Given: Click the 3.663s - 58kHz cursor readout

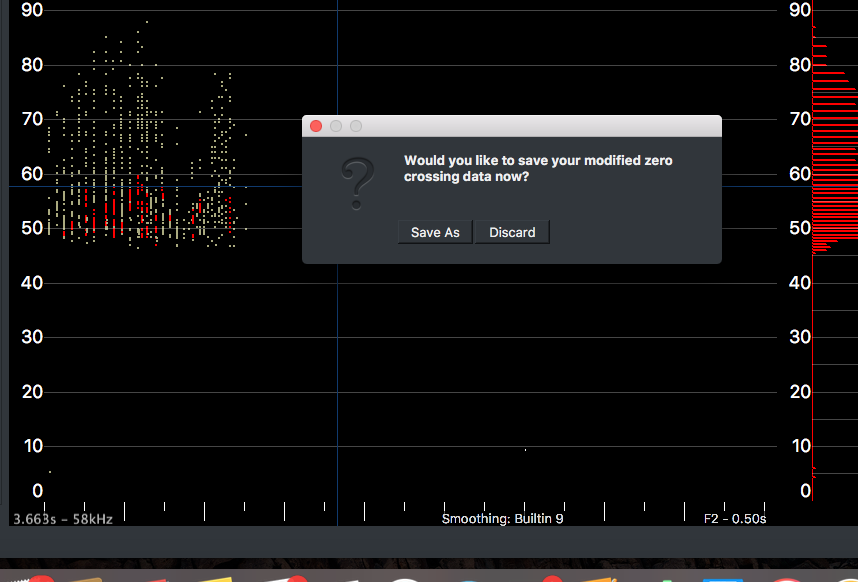Looking at the screenshot, I should click(62, 520).
